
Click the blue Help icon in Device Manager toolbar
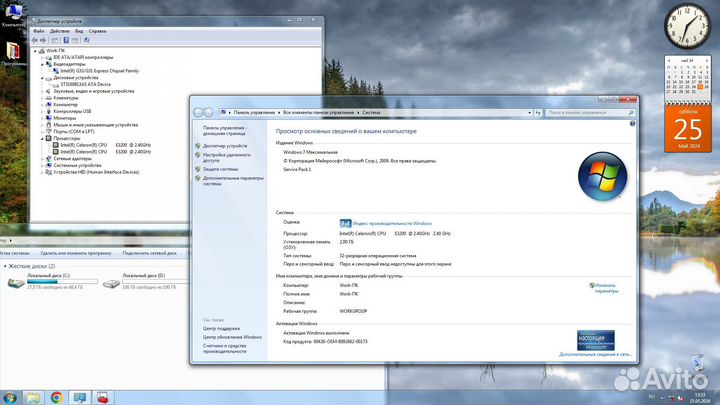pos(66,40)
